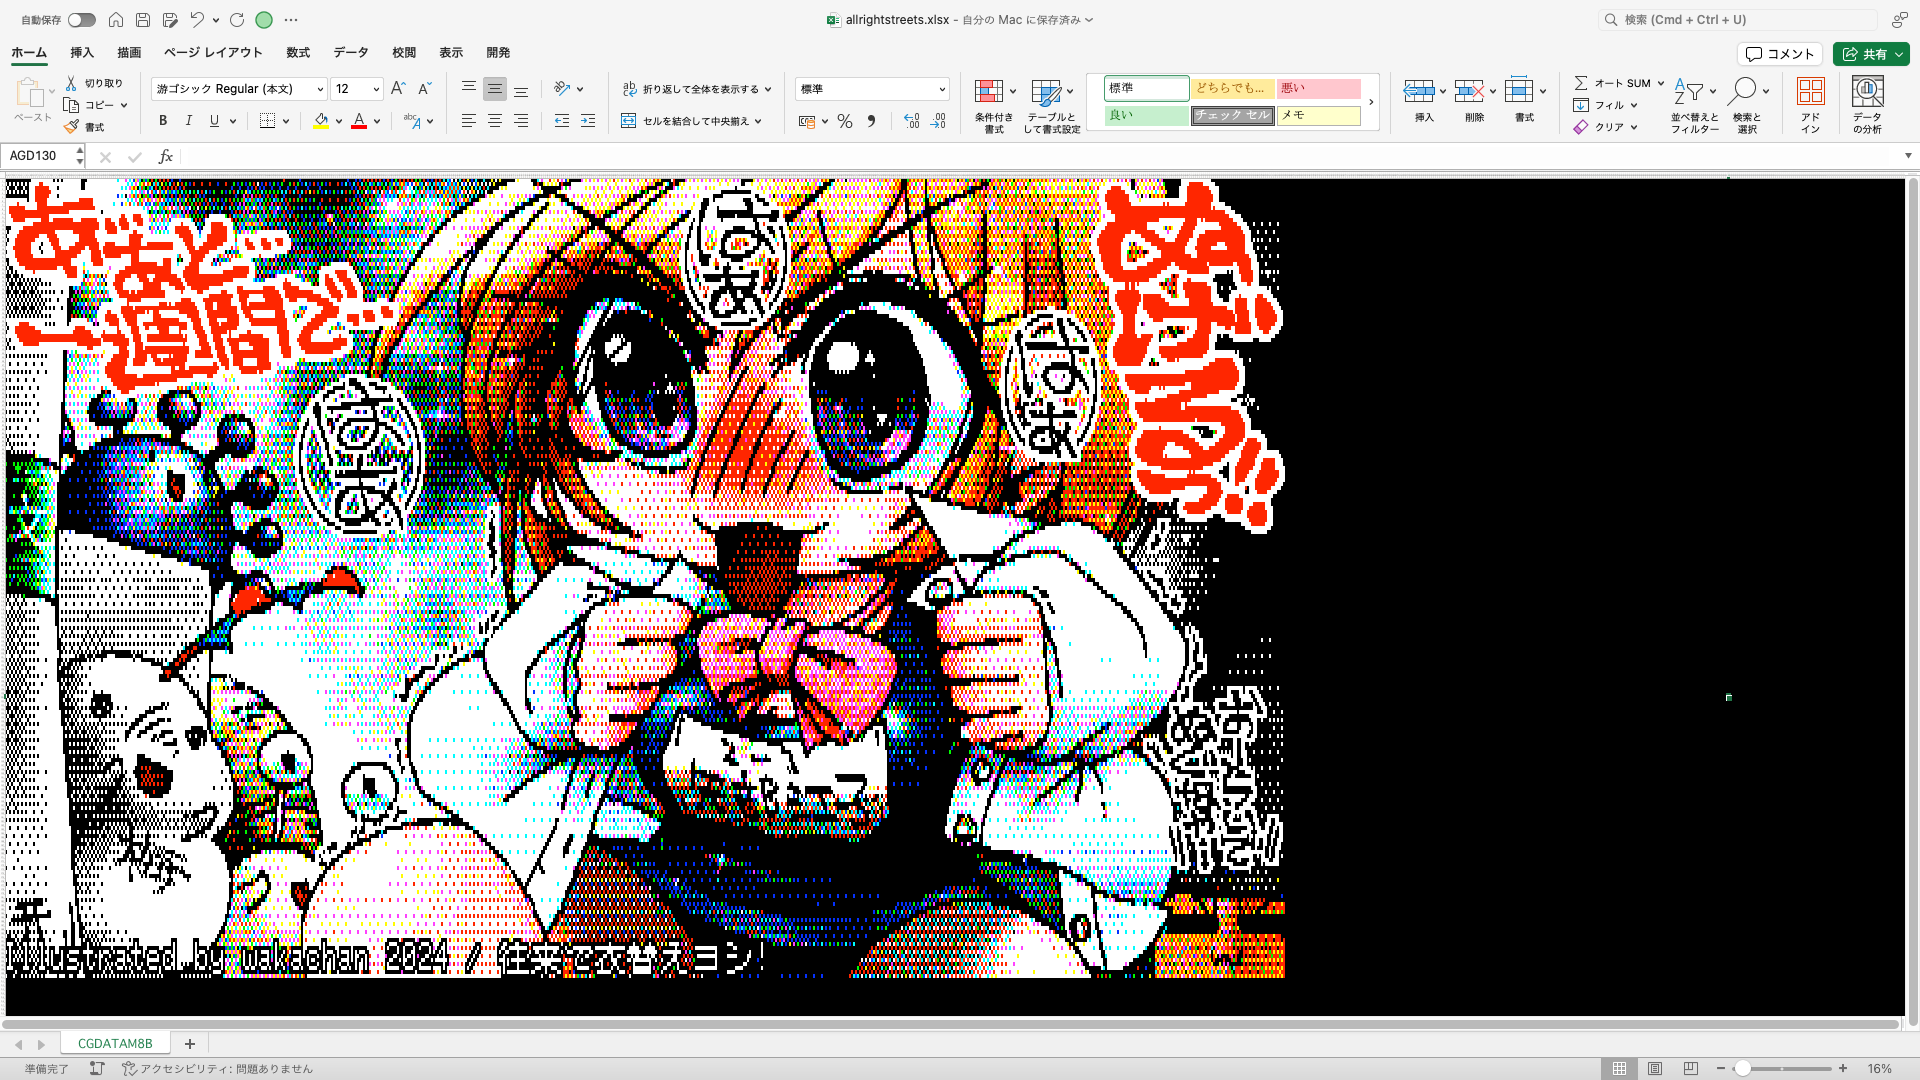The height and width of the screenshot is (1080, 1920).
Task: Open 並べ替えとフィルター sort menu
Action: [x=1694, y=106]
